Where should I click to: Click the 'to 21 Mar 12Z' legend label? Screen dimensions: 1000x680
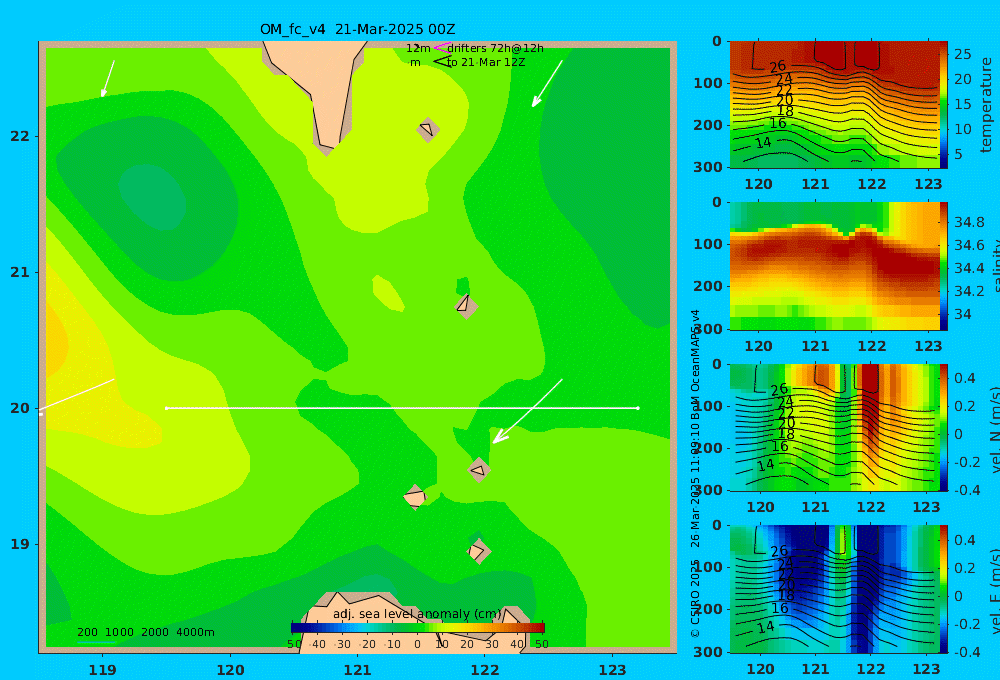coord(486,63)
